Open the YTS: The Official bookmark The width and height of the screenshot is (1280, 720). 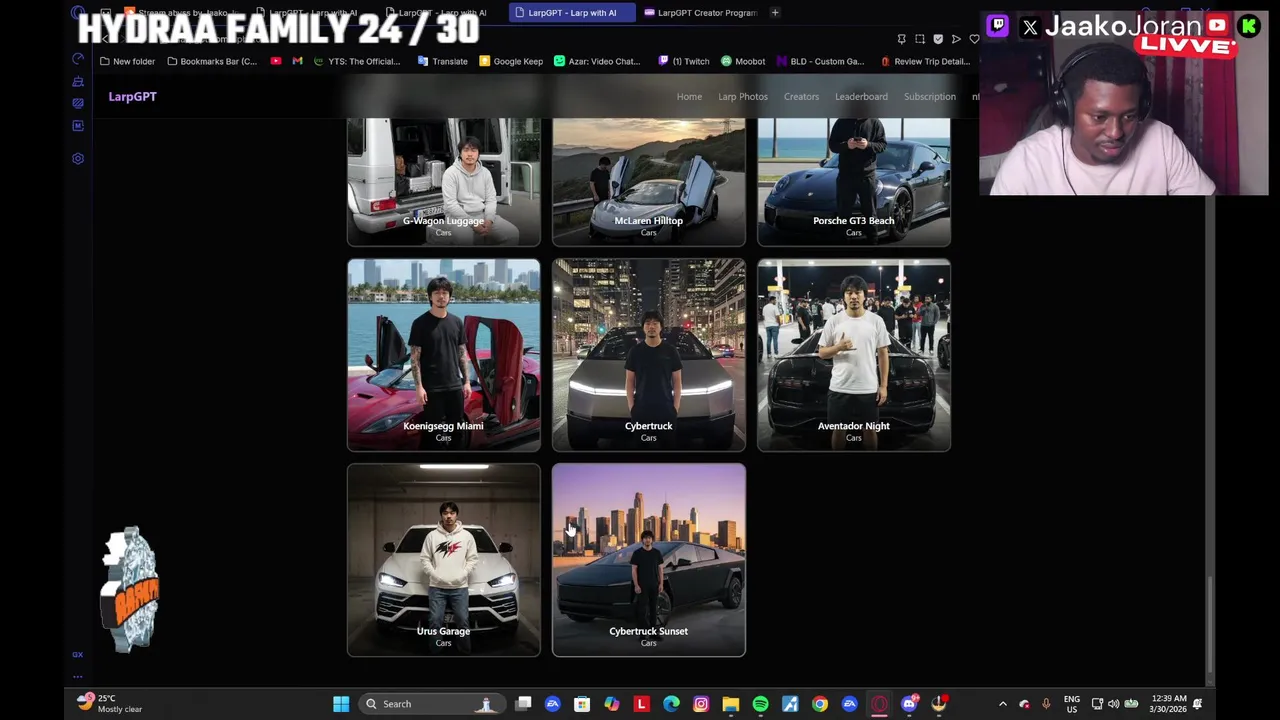point(357,61)
